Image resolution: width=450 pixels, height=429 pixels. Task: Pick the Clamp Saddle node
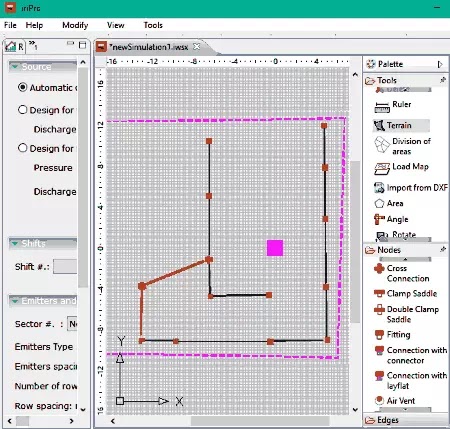[405, 293]
